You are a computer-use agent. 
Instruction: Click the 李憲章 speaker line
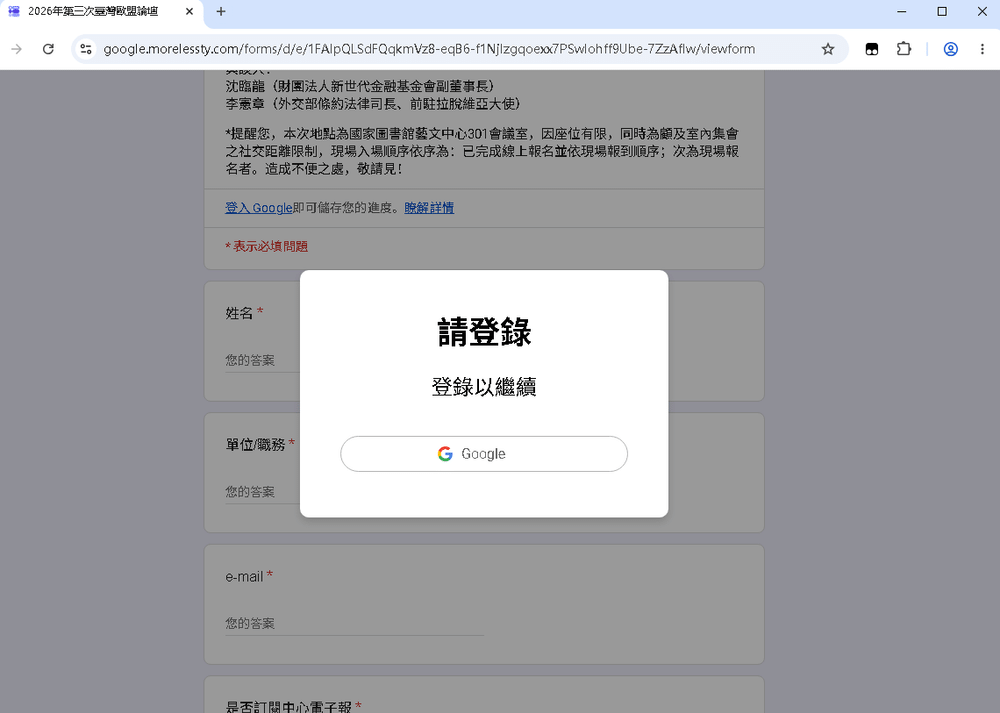tap(373, 103)
